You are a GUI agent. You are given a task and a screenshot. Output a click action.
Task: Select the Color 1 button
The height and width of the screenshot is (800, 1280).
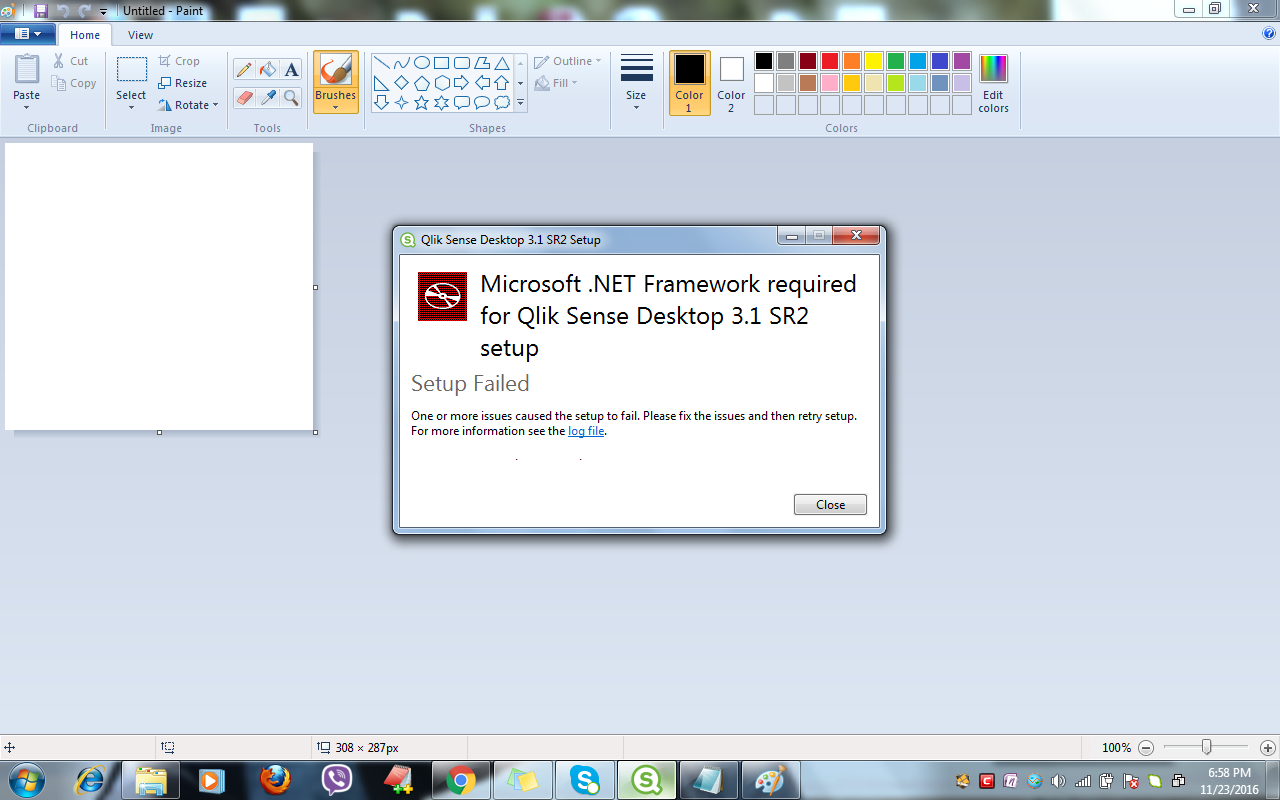689,82
